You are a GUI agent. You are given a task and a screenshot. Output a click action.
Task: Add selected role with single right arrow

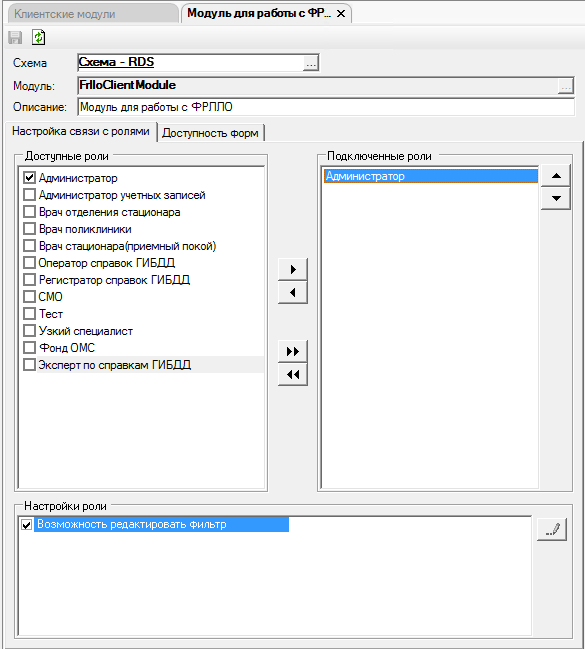293,270
